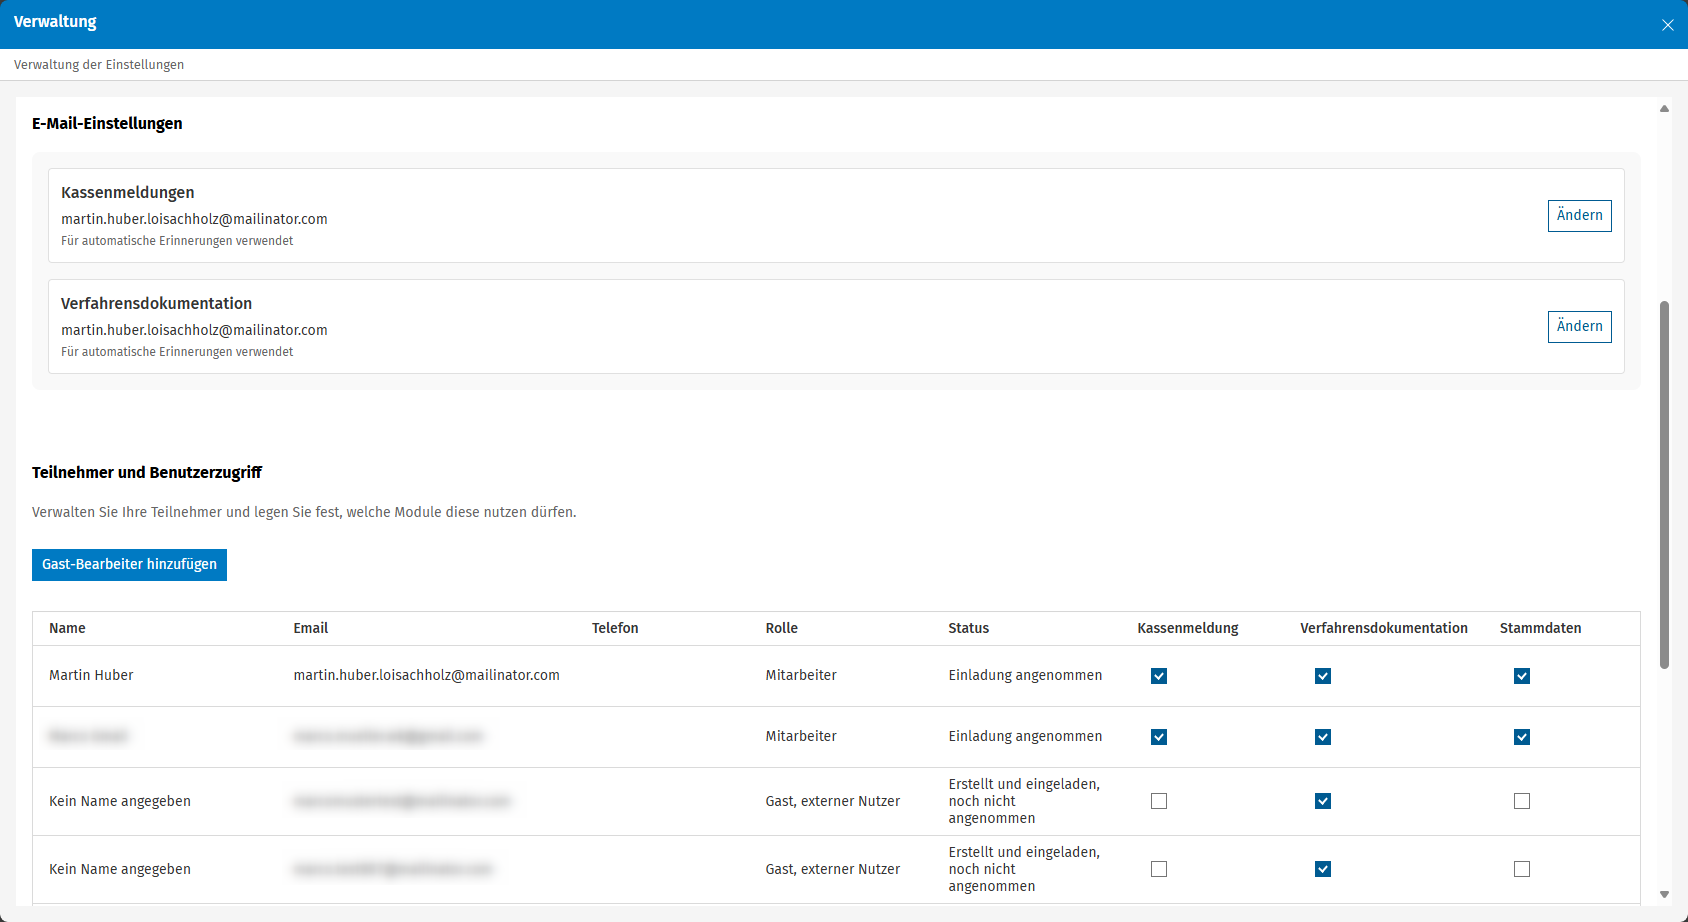This screenshot has height=922, width=1688.
Task: Add a guest via Gast-Bearbeiter hinzufügen
Action: pyautogui.click(x=129, y=565)
